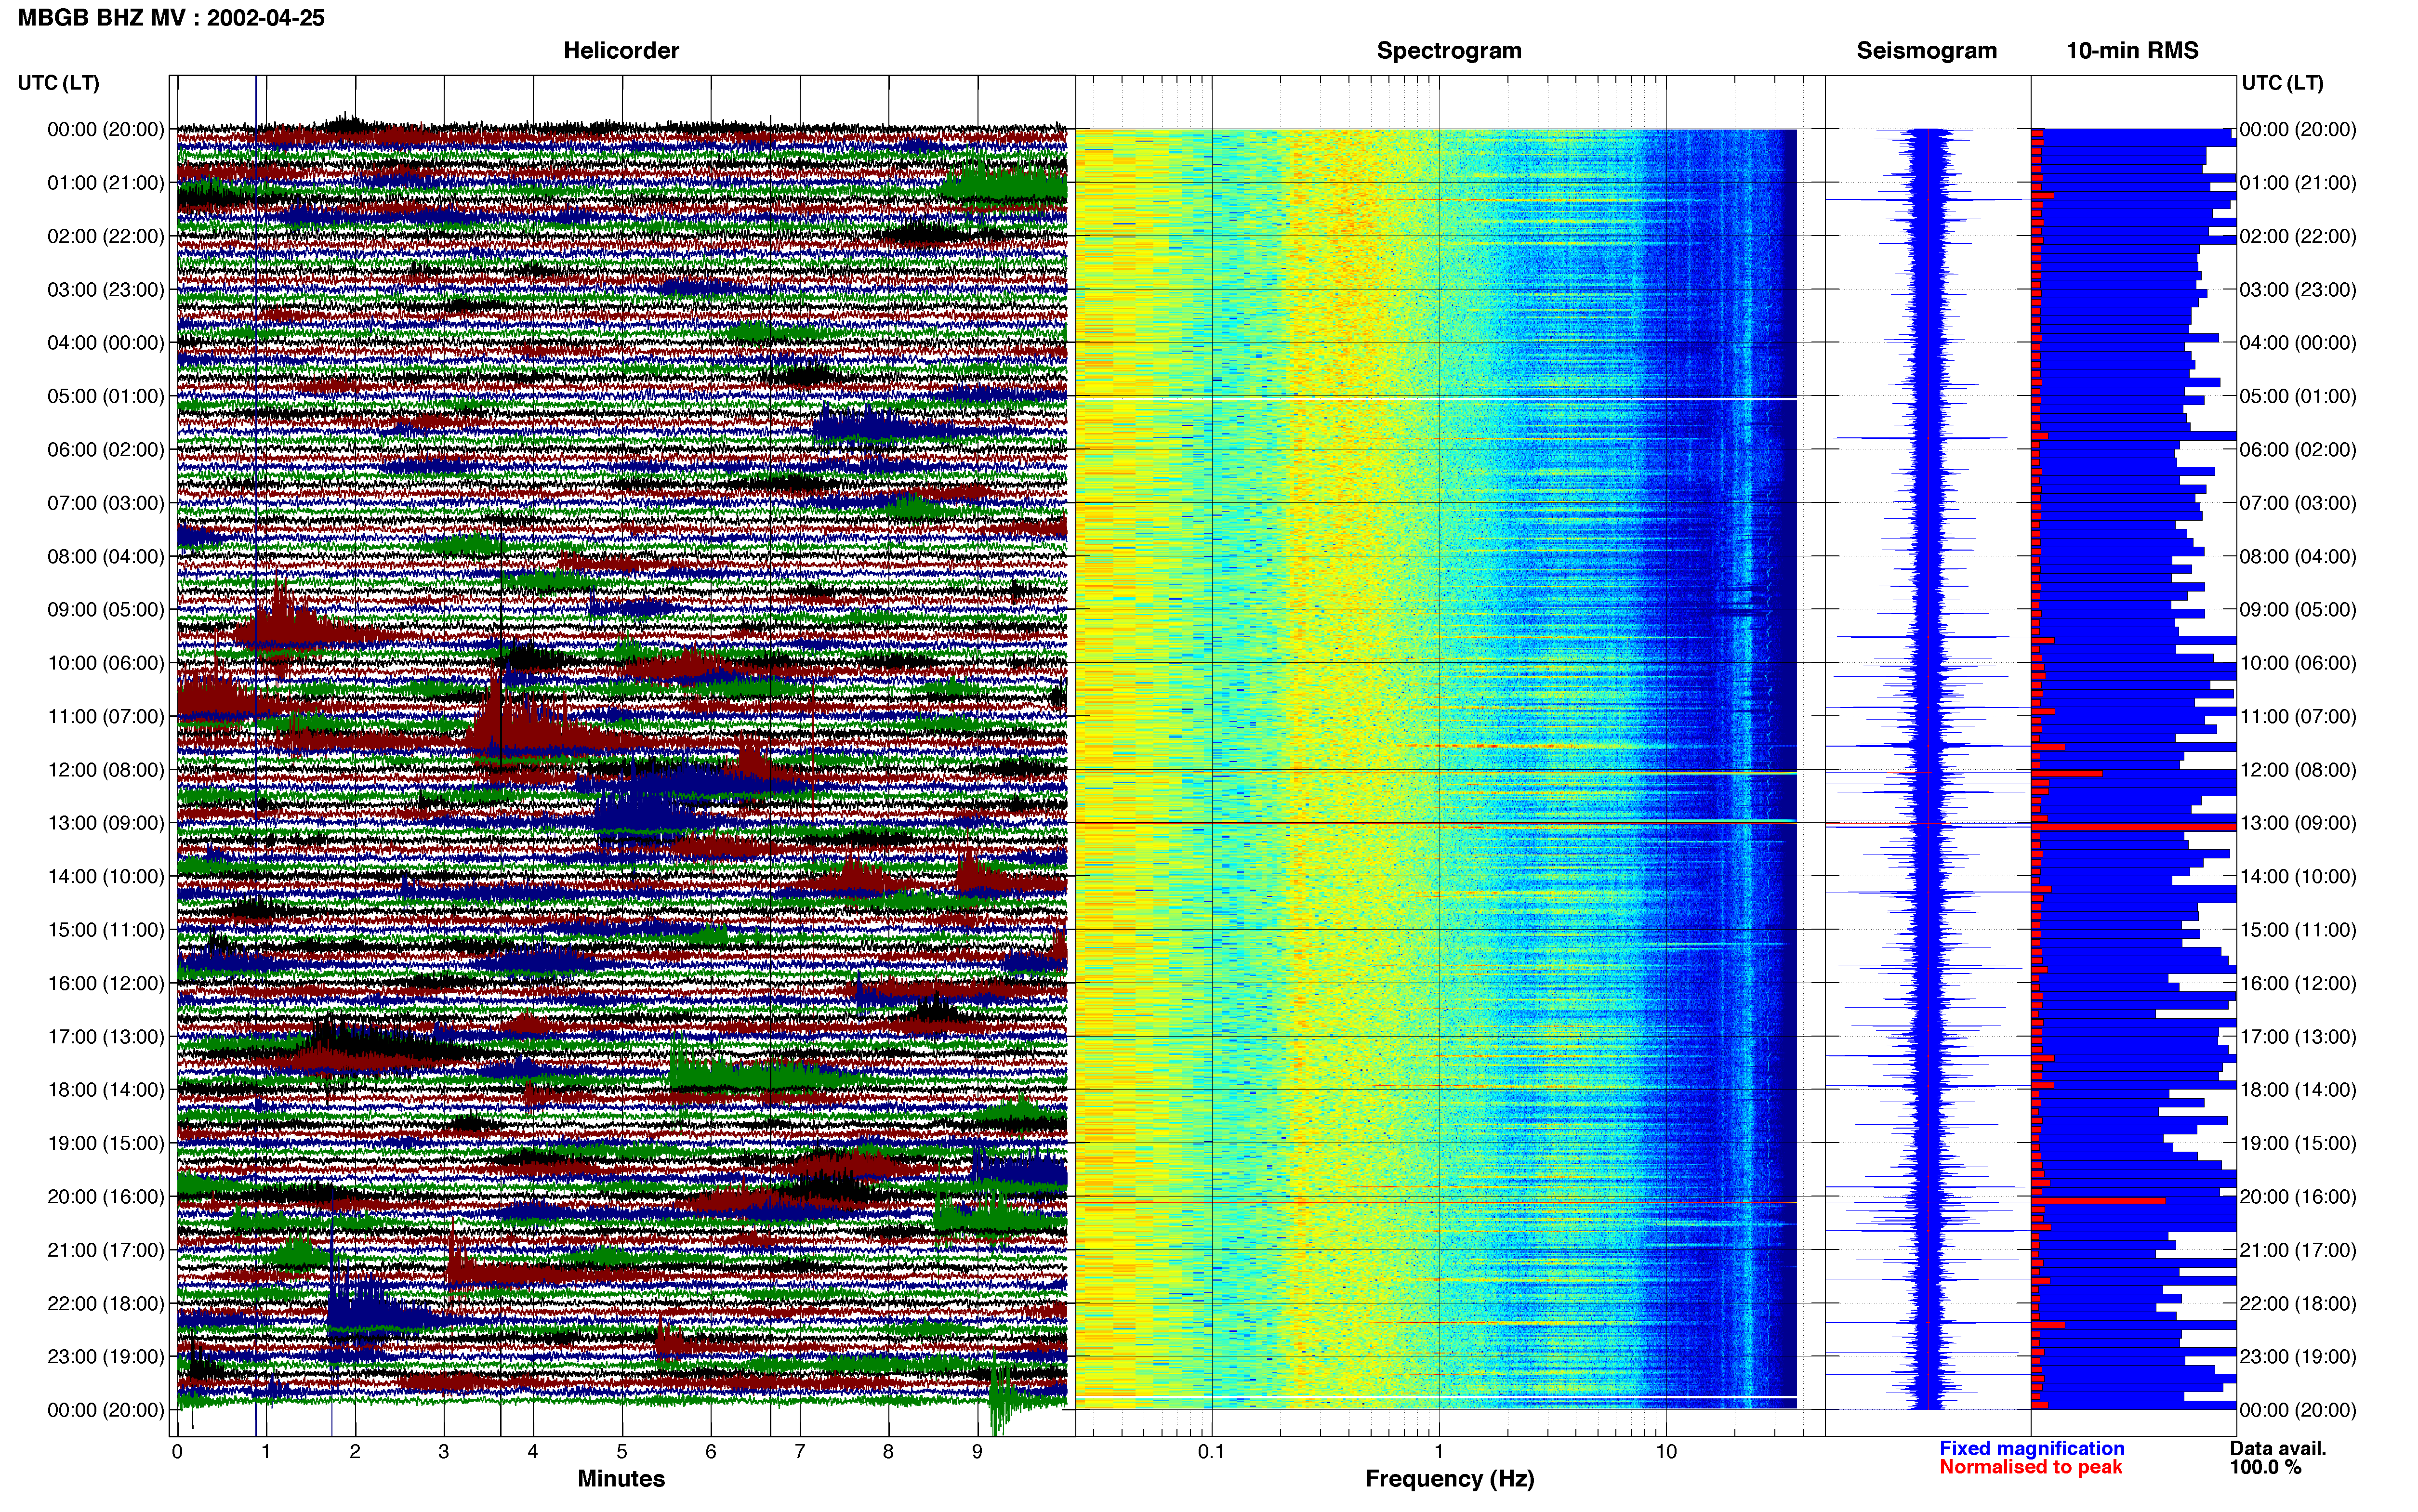Viewport: 2418px width, 1512px height.
Task: Click the longest red RMS bar at 13:00
Action: 2134,827
